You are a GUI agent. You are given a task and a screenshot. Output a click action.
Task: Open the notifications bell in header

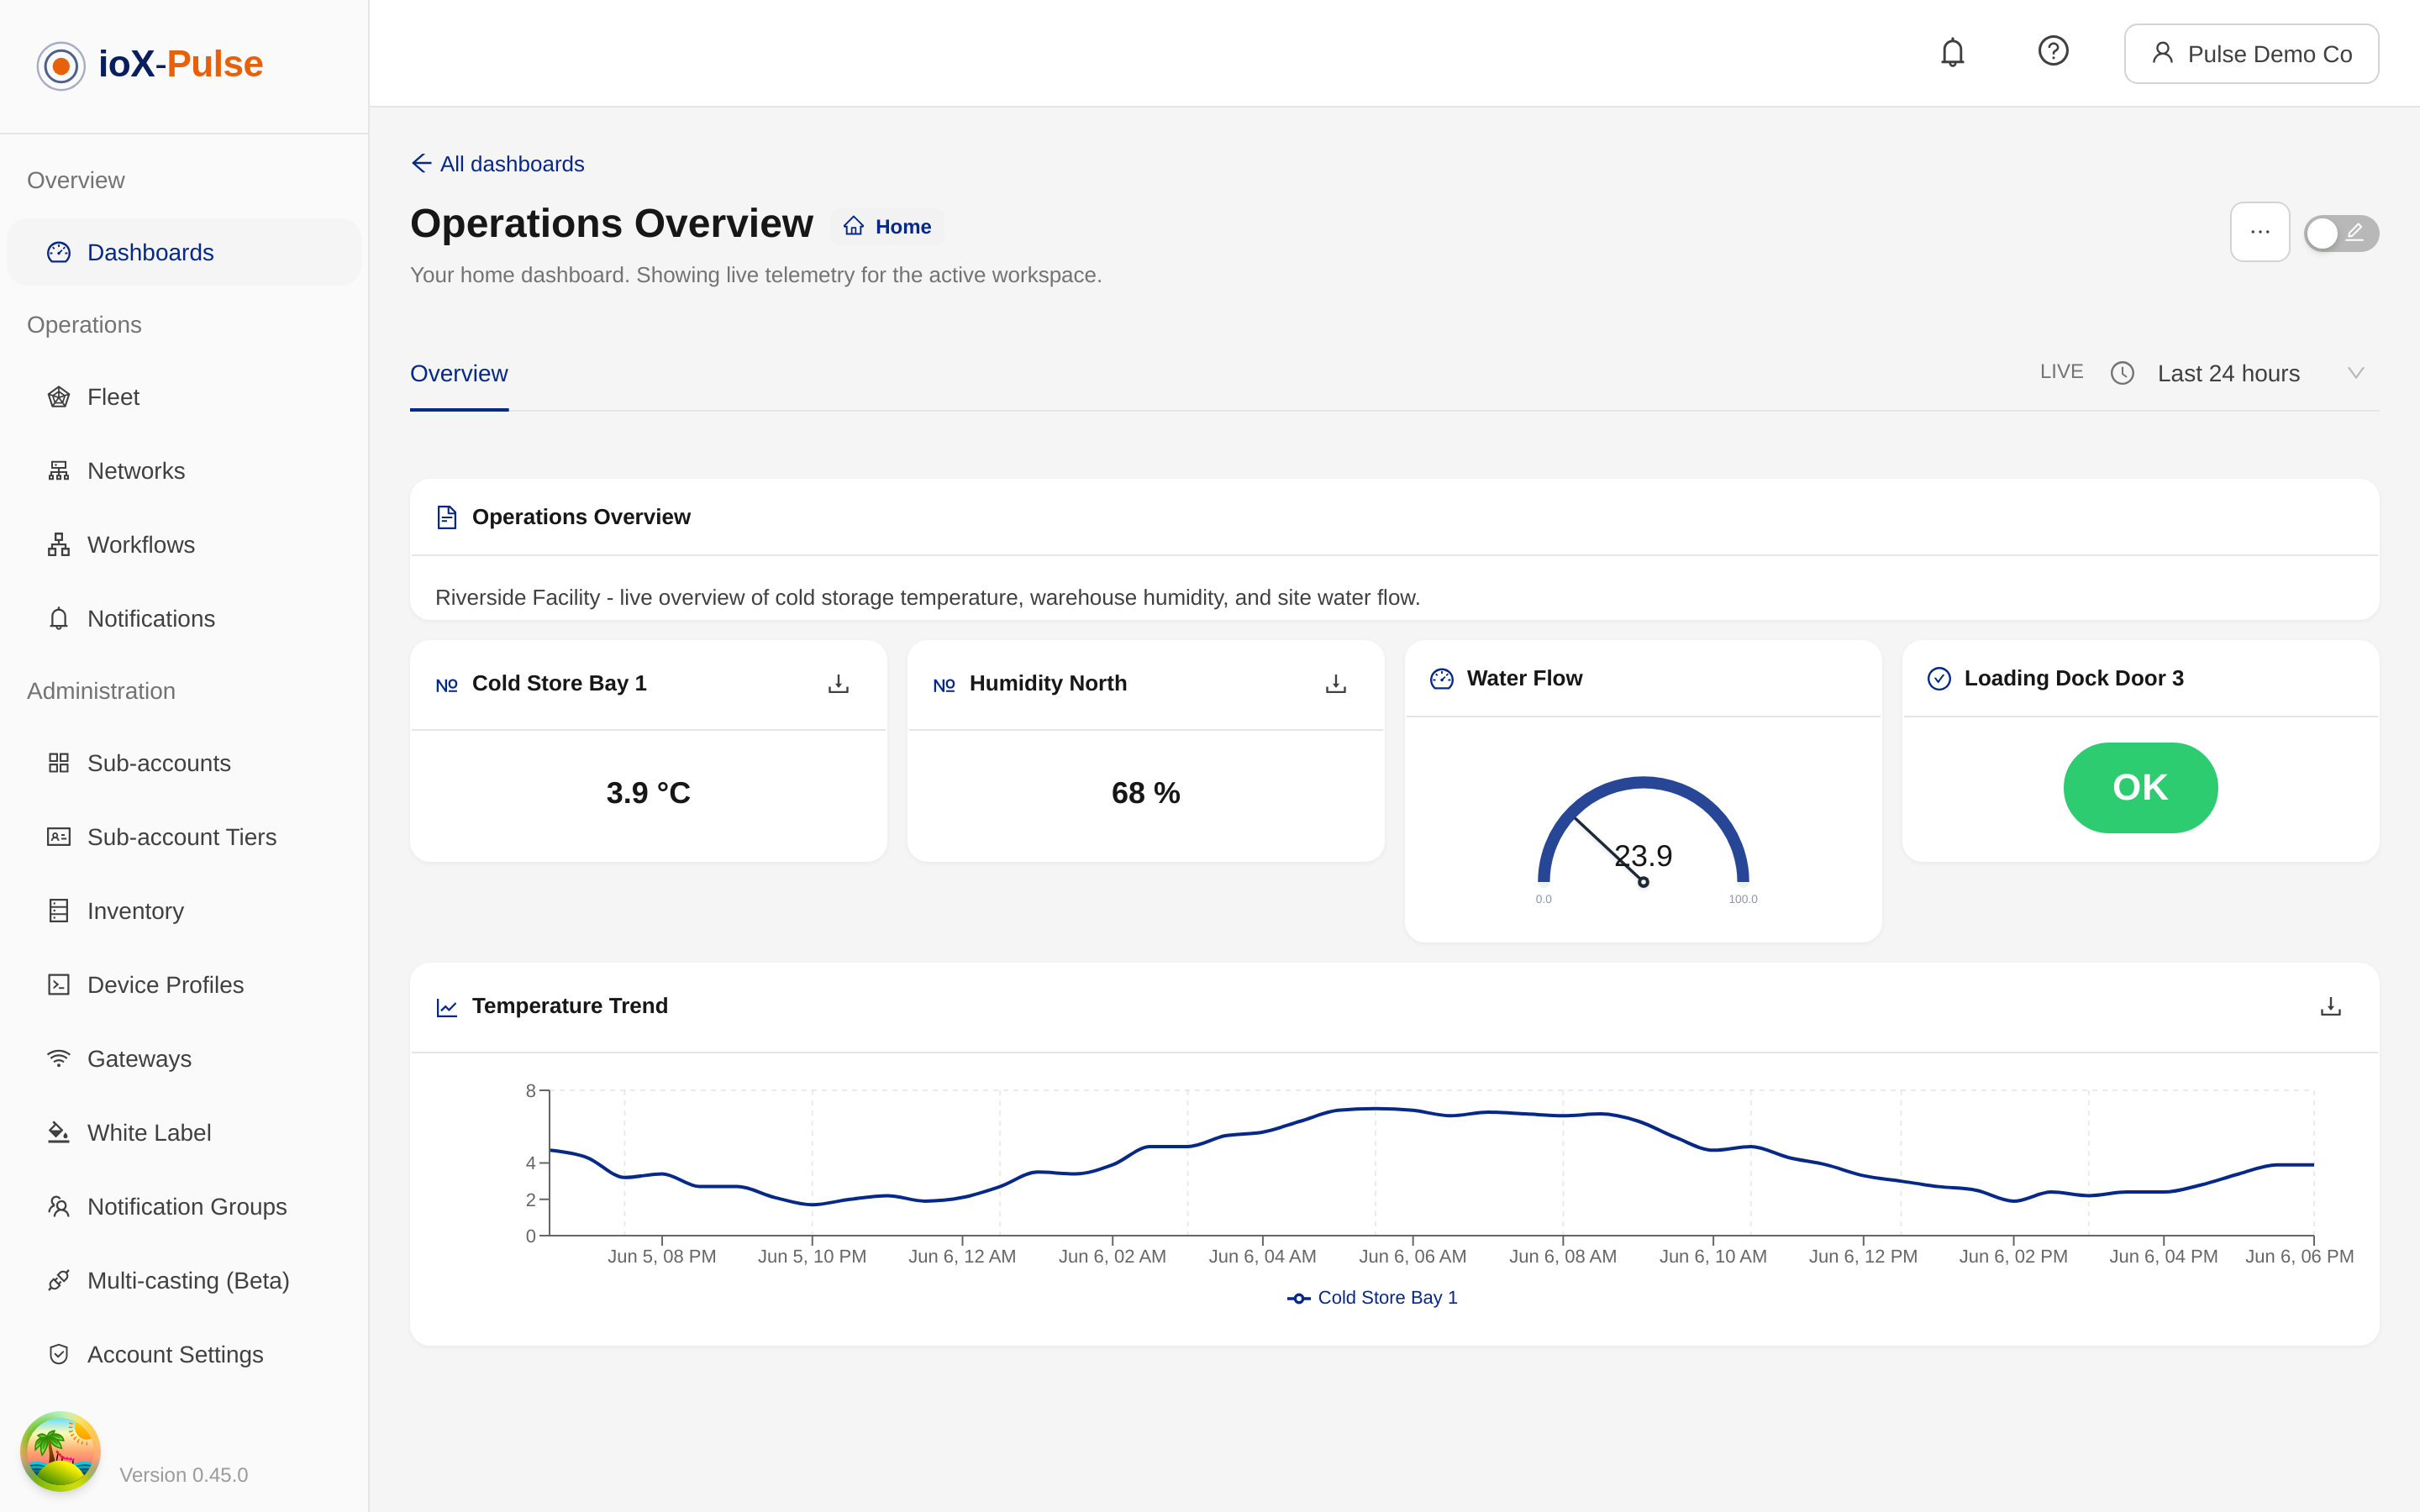(x=1952, y=52)
